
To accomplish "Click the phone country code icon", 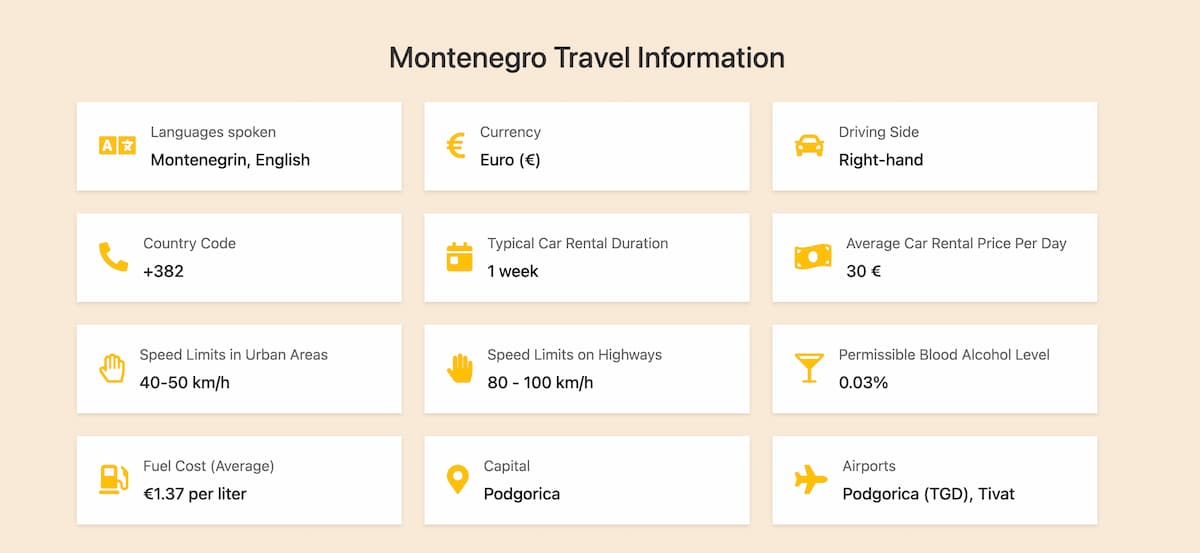I will click(x=113, y=257).
